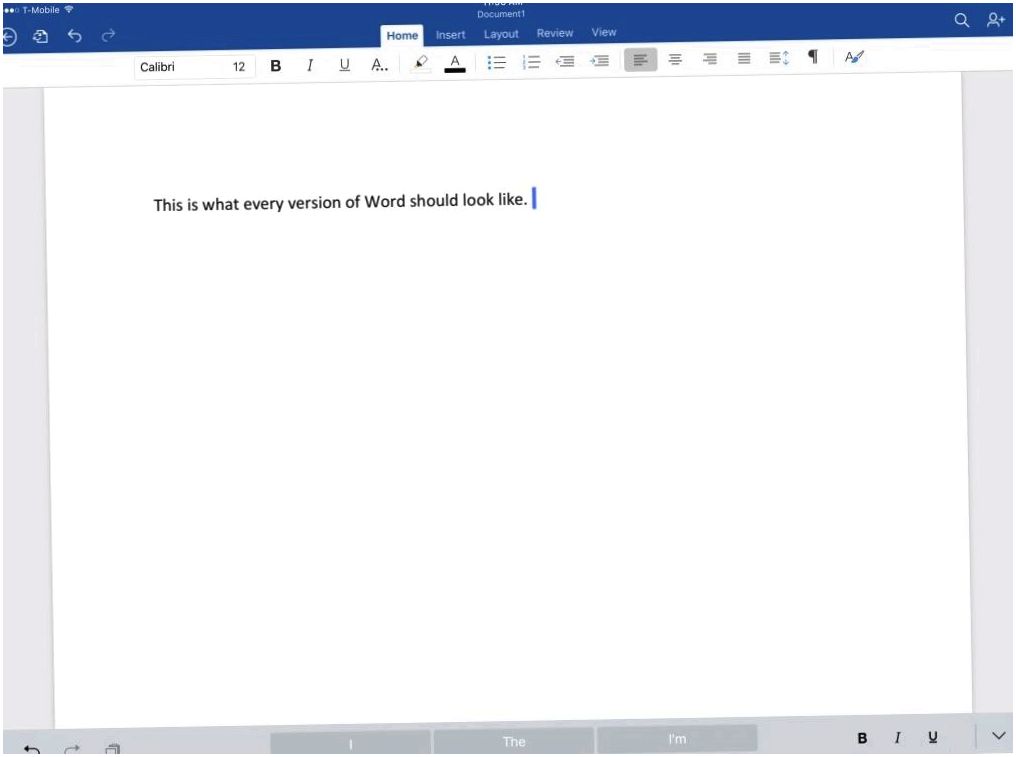Tap the Document1 title
This screenshot has height=757, width=1016.
click(501, 14)
